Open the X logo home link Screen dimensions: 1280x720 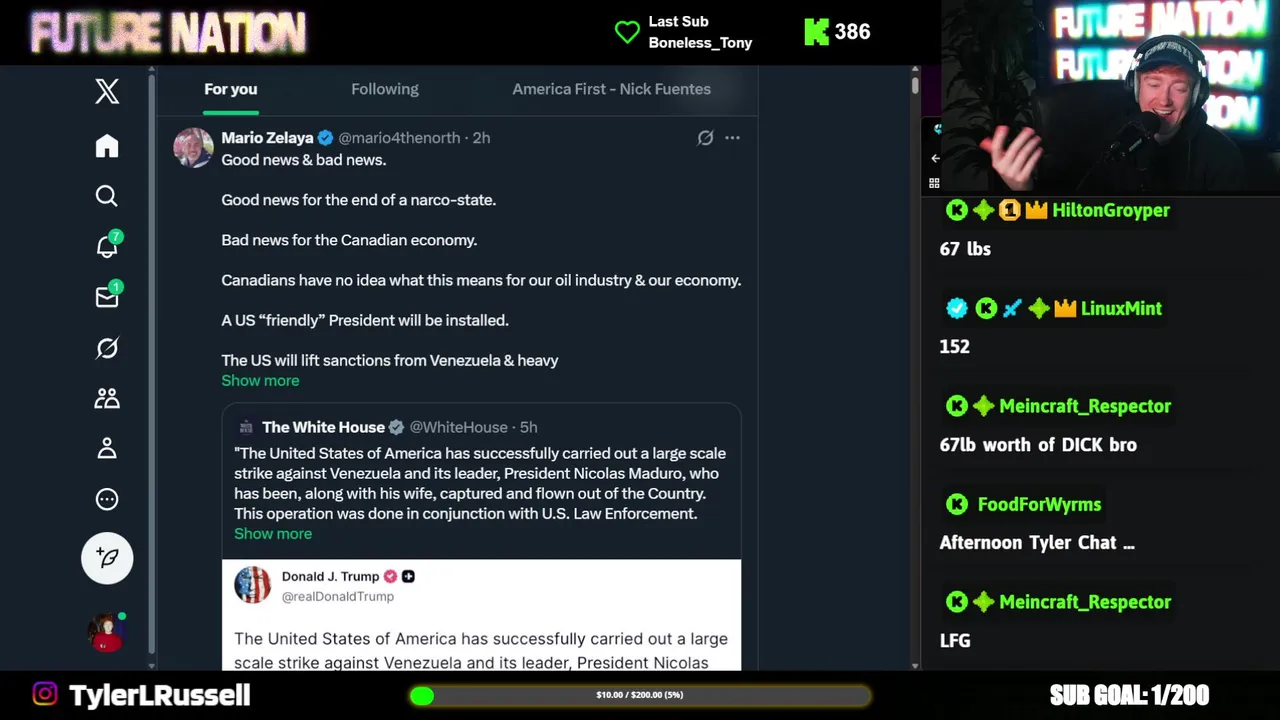107,91
